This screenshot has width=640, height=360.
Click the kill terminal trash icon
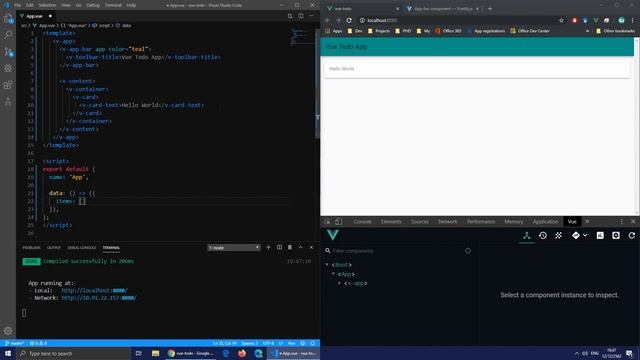(290, 247)
